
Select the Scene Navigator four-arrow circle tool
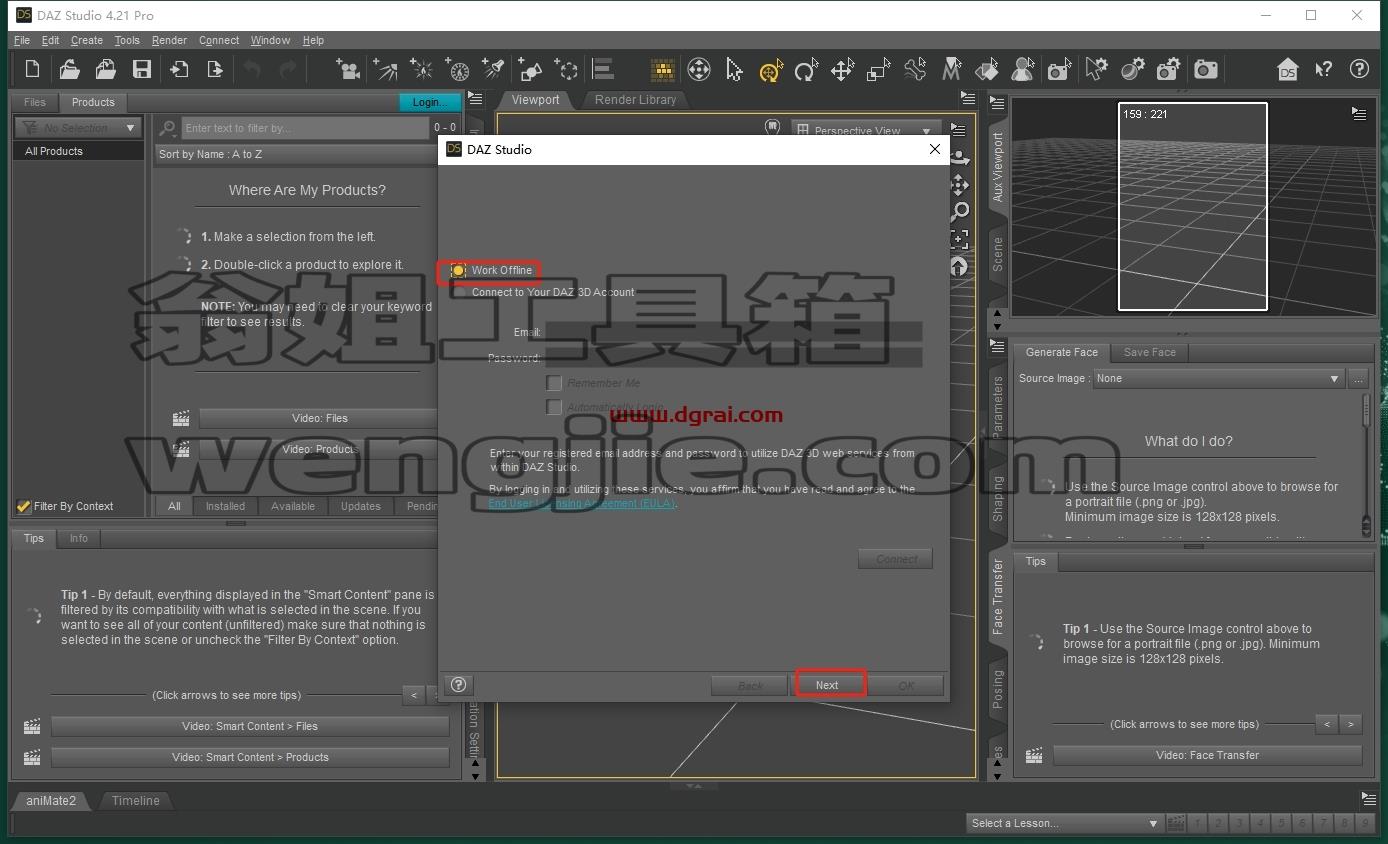tap(699, 69)
